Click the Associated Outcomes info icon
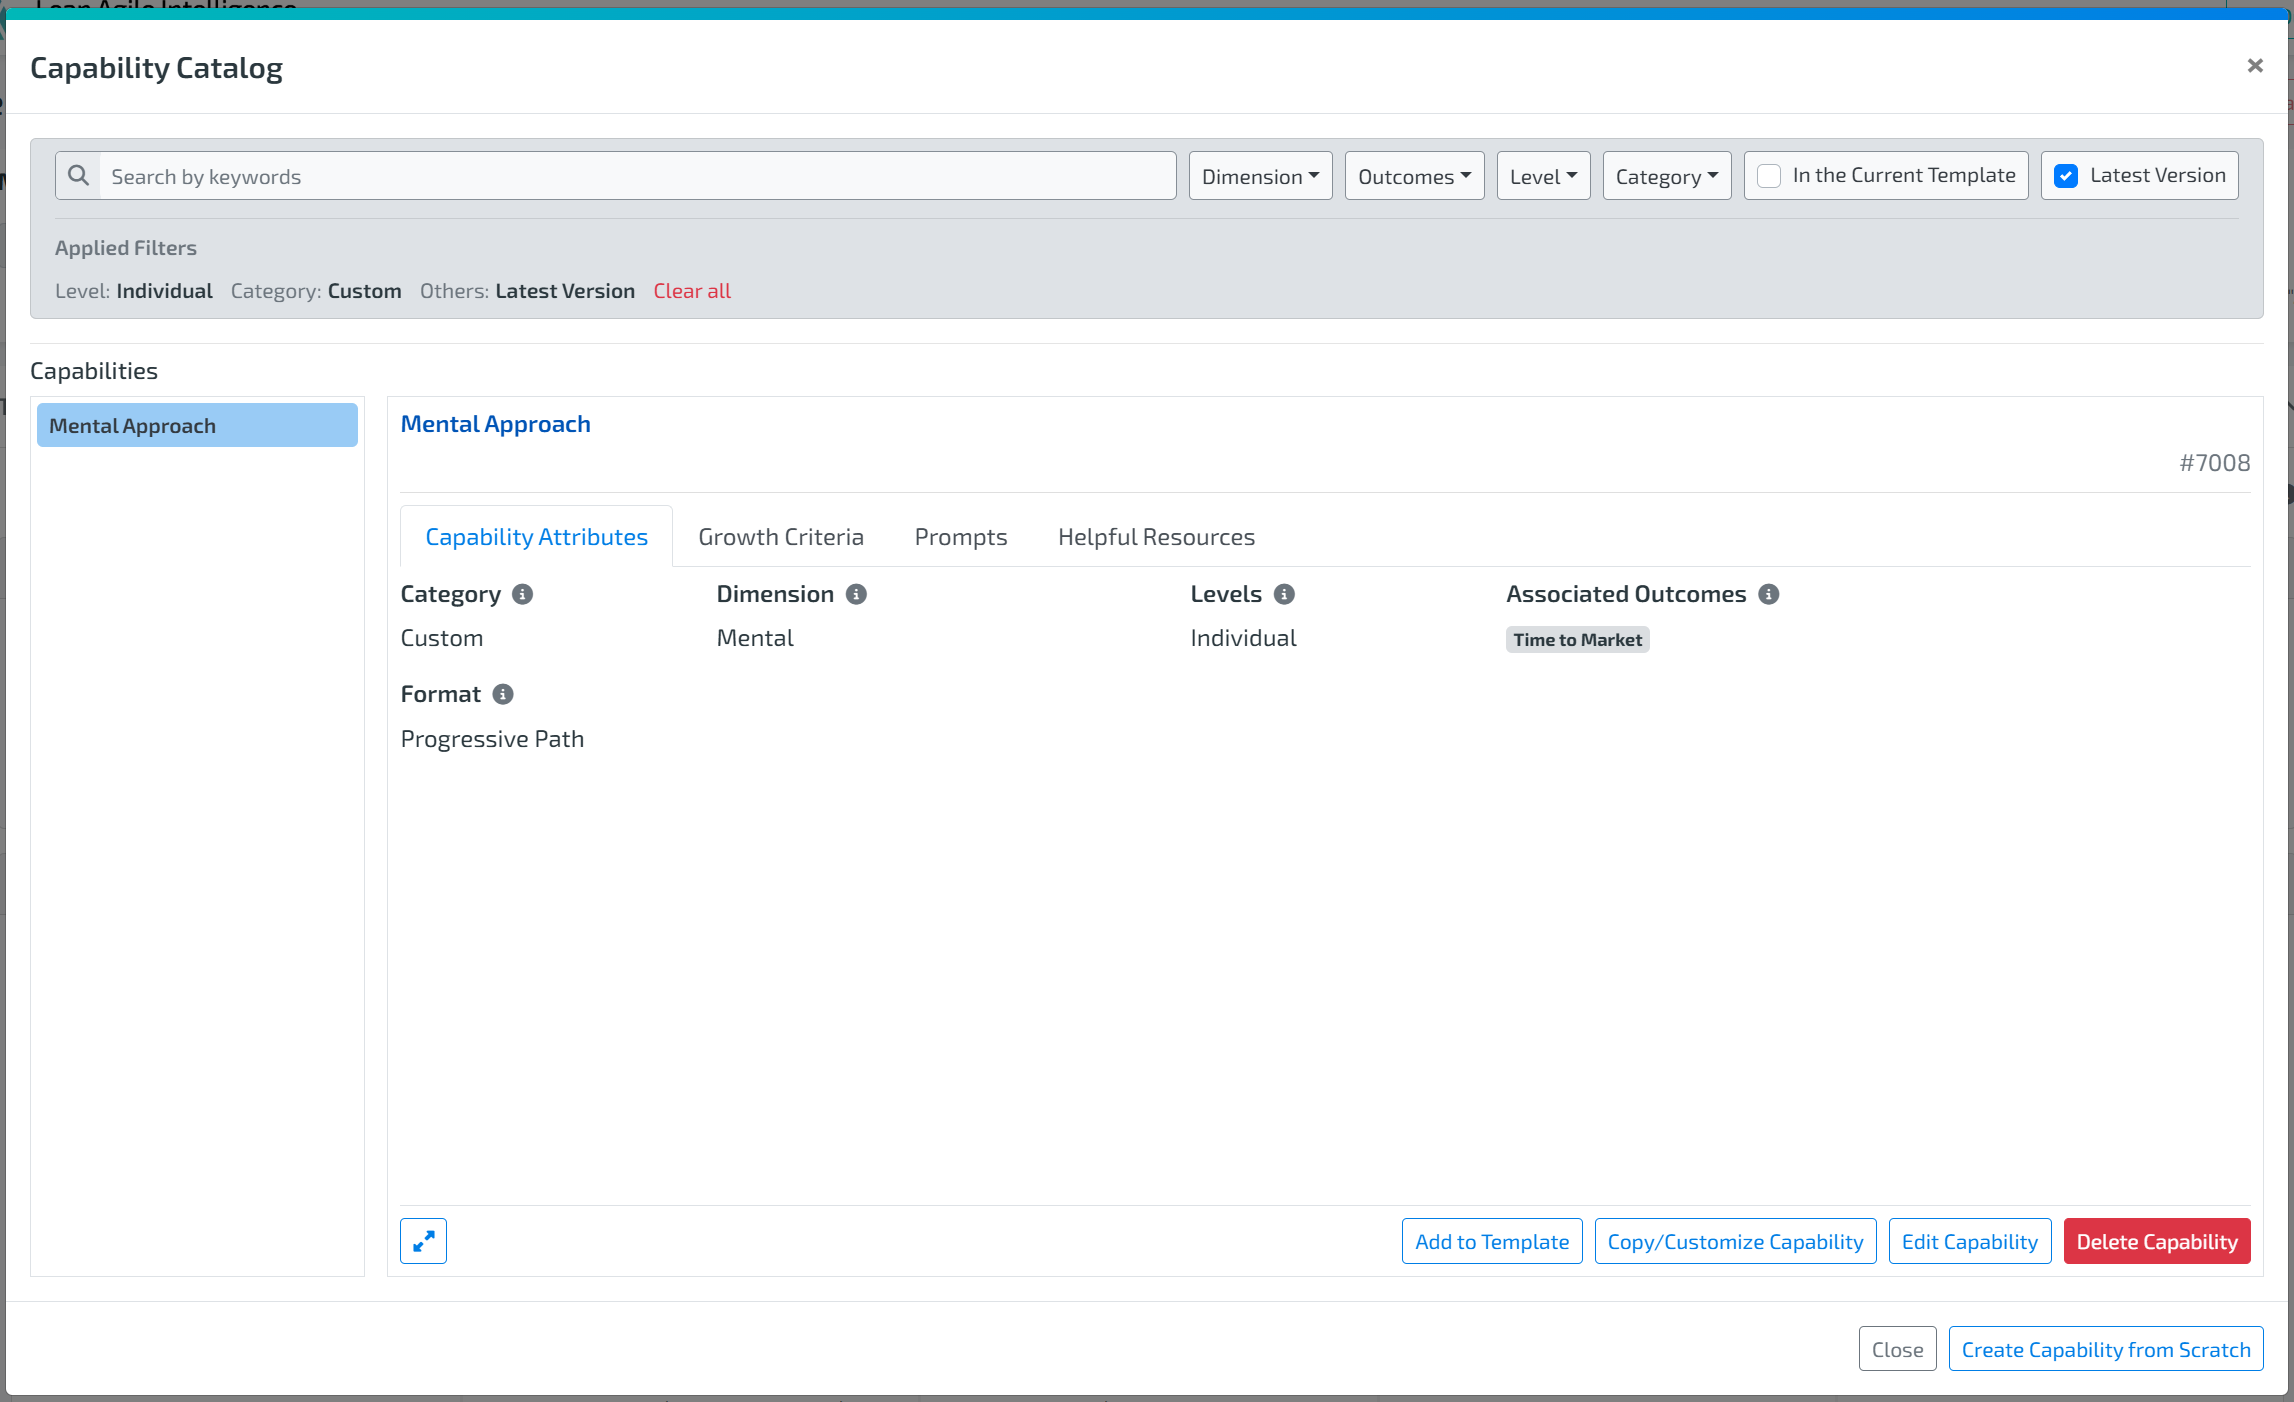 pyautogui.click(x=1769, y=594)
